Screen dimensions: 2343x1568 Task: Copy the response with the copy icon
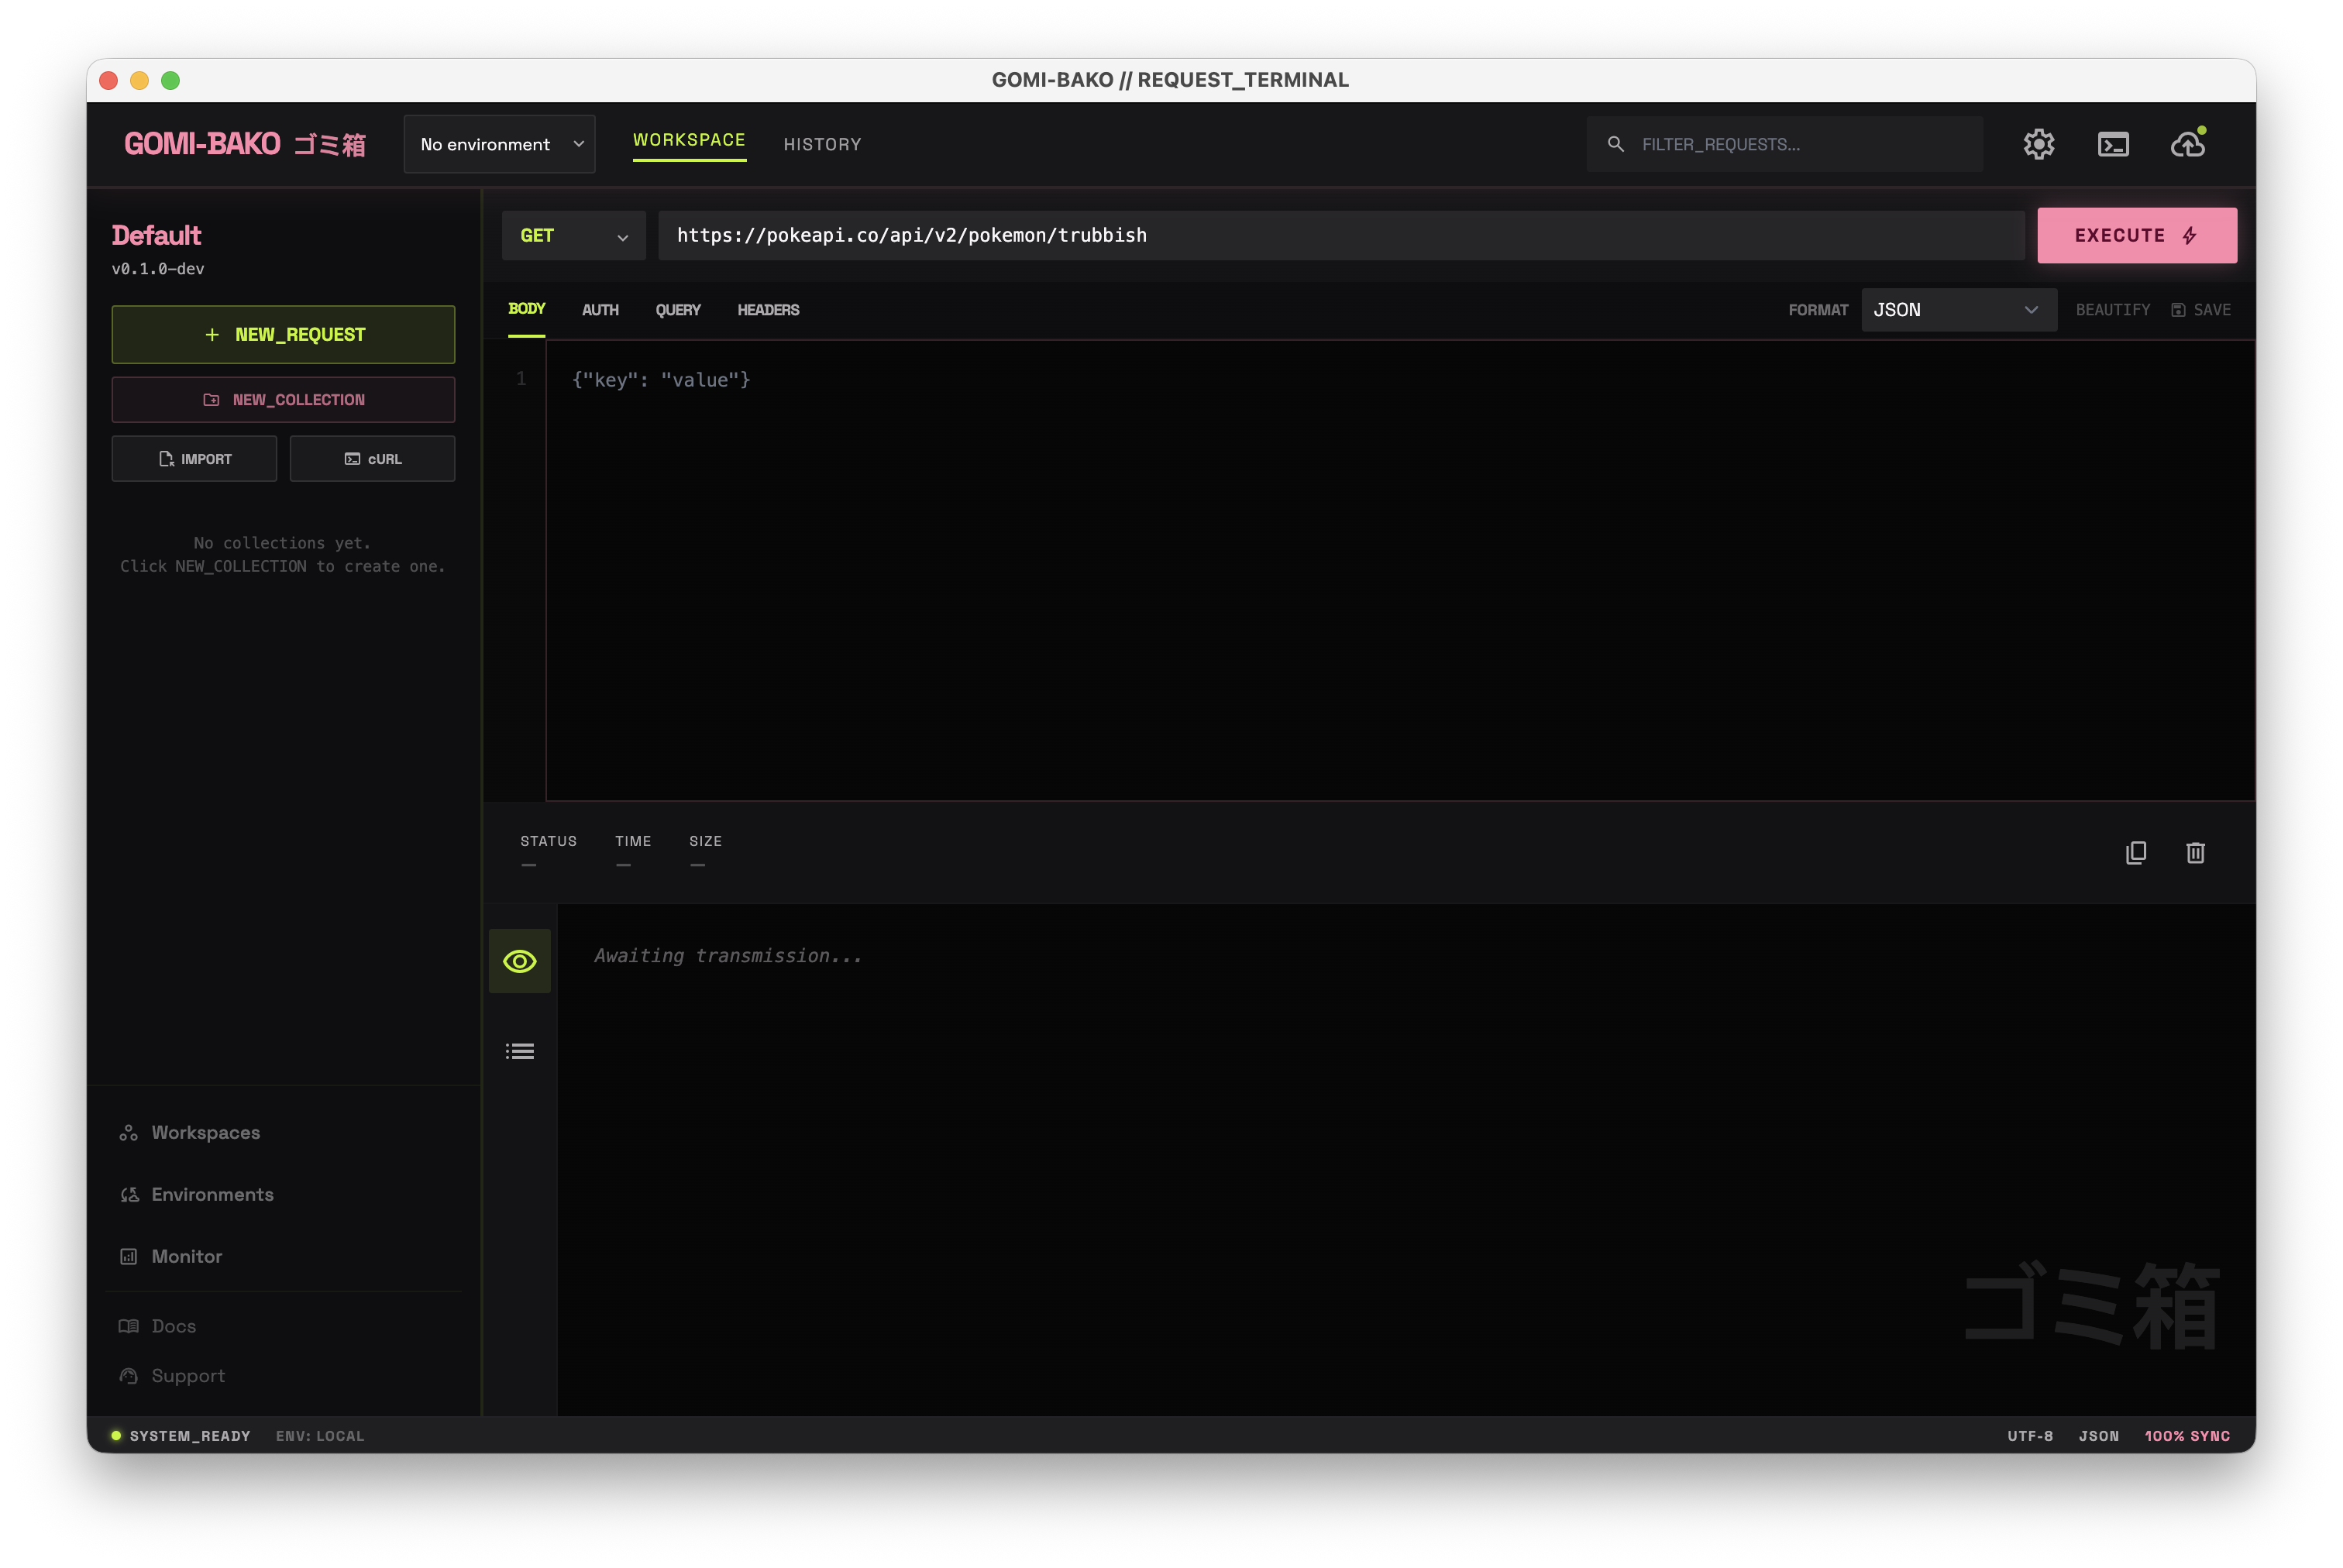(x=2136, y=852)
